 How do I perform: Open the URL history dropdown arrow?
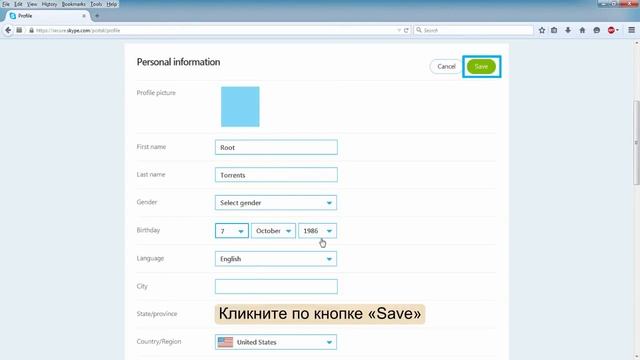coord(399,30)
